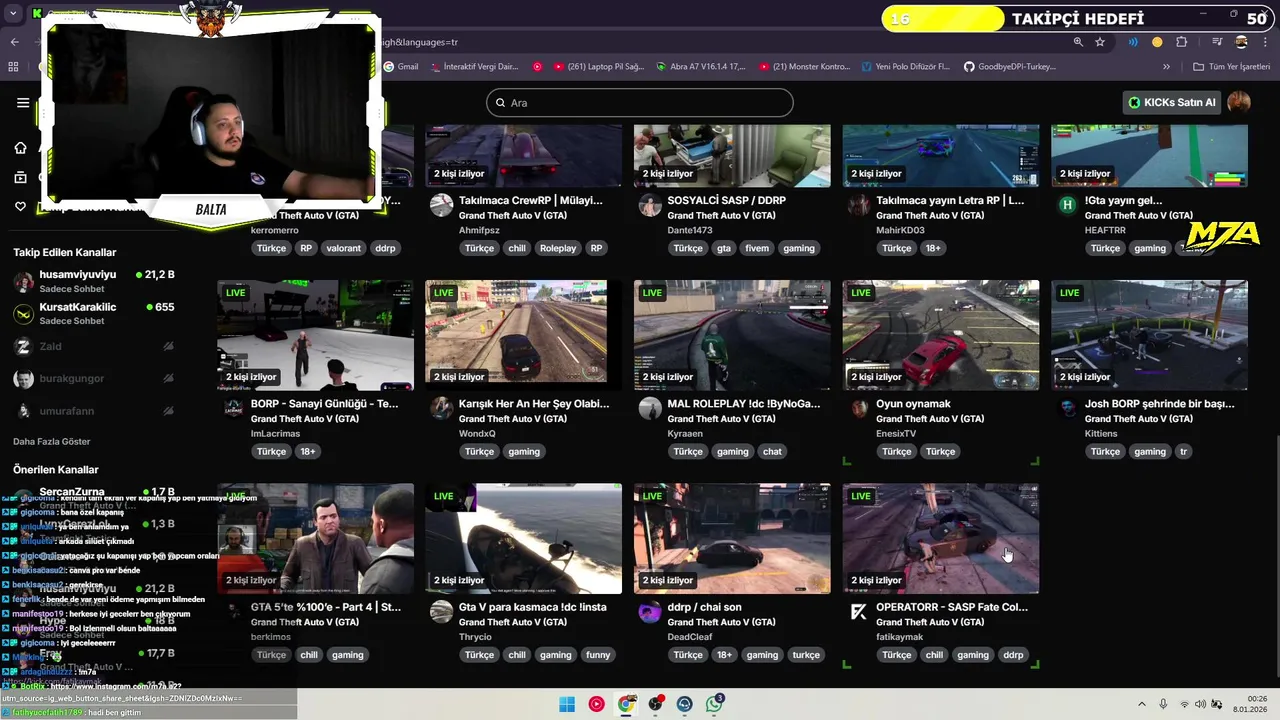Image resolution: width=1280 pixels, height=720 pixels.
Task: Expand the hidden bookmarks chevron
Action: (x=1166, y=67)
